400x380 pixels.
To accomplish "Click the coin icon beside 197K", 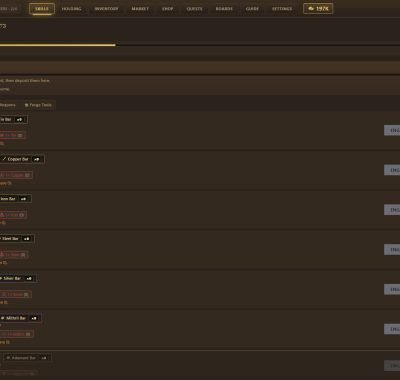I will (x=311, y=9).
